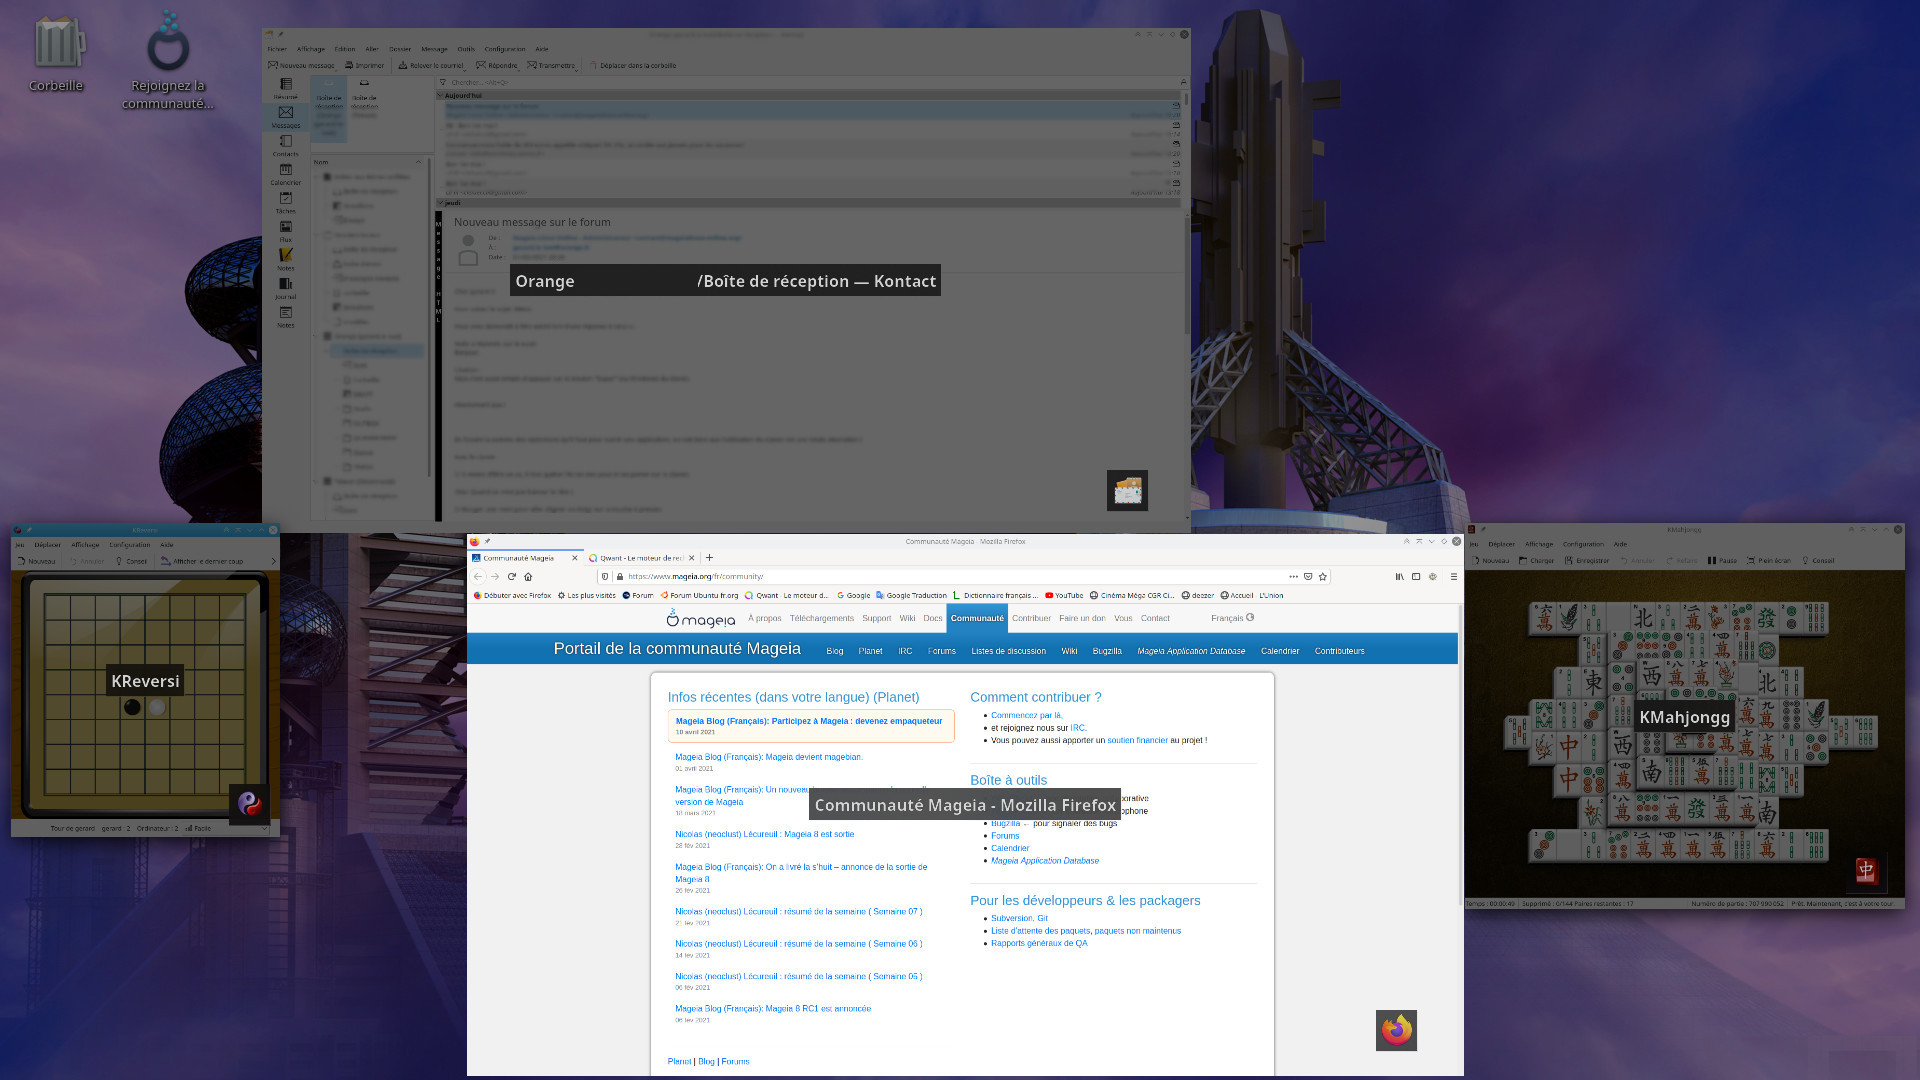Screen dimensions: 1920x1080
Task: Click Relever le courriel in Kontact
Action: click(x=431, y=66)
